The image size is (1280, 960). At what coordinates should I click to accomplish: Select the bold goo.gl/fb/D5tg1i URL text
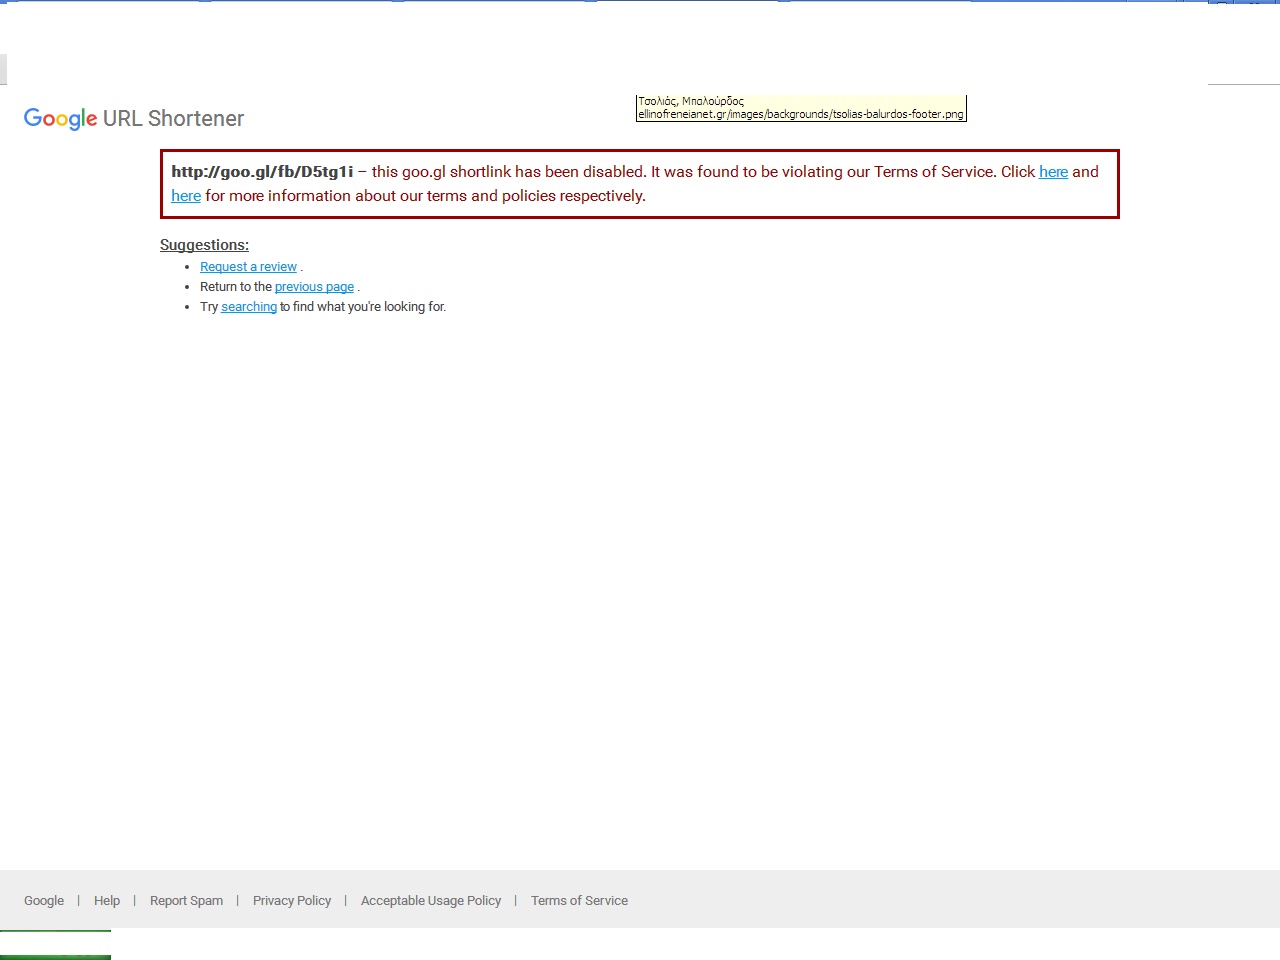[x=262, y=172]
